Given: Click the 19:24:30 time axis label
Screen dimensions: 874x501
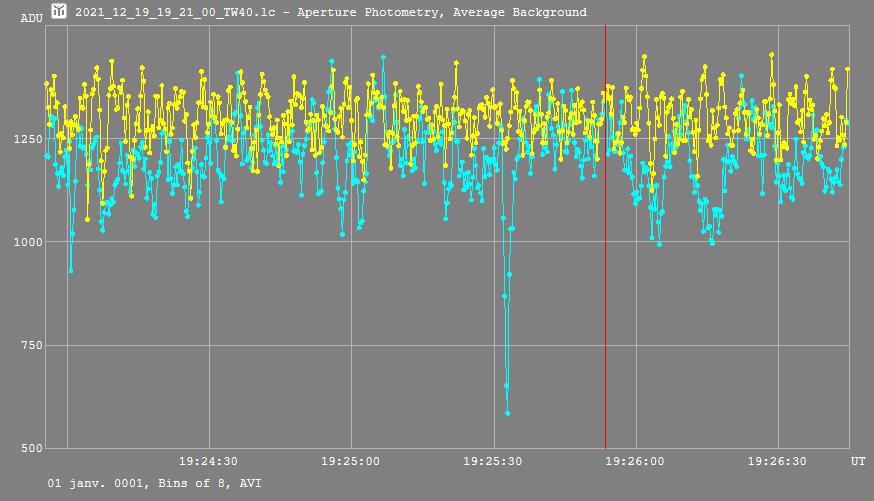Looking at the screenshot, I should (x=208, y=462).
